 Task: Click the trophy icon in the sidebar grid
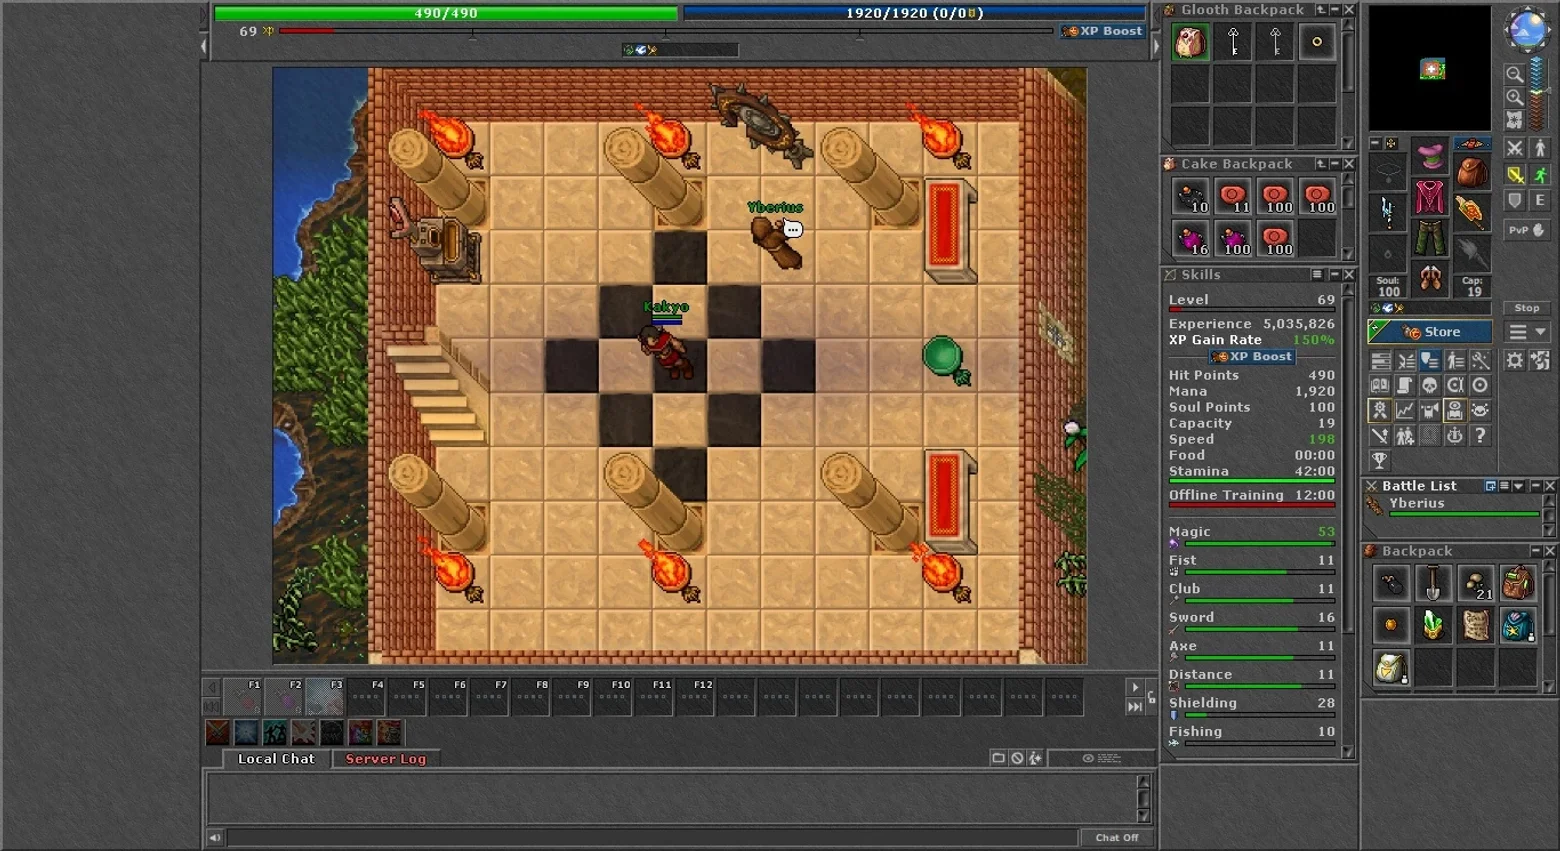(1380, 460)
